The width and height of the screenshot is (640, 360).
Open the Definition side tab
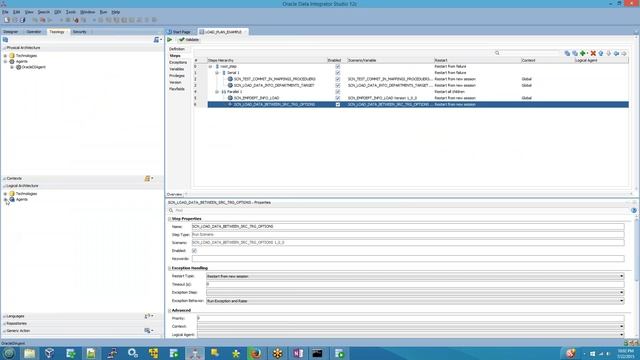(177, 49)
